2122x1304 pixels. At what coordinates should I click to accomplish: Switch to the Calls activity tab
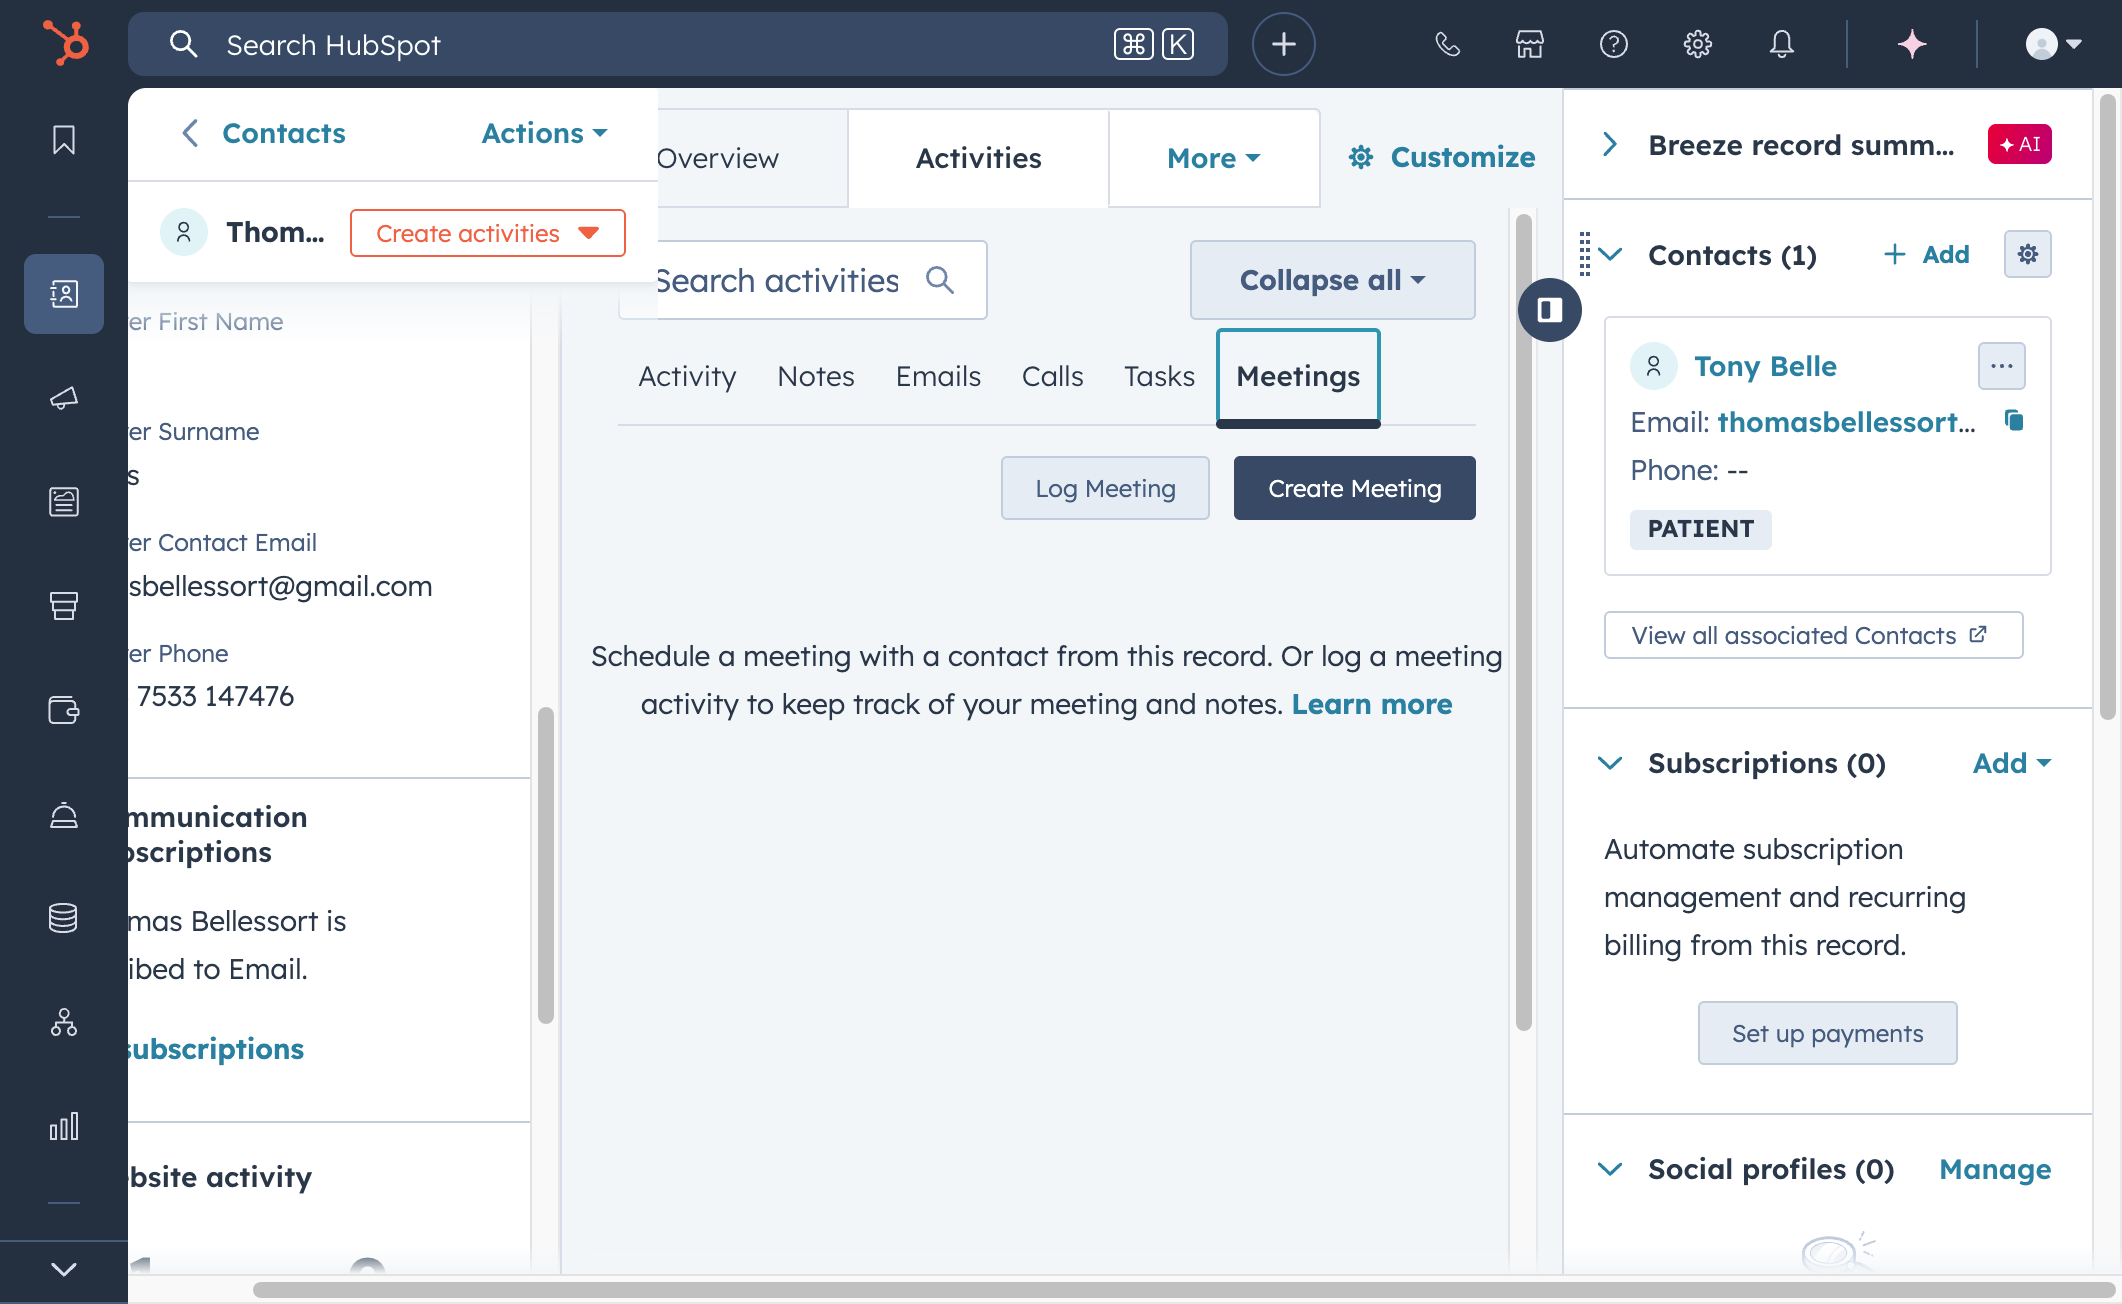pos(1052,376)
